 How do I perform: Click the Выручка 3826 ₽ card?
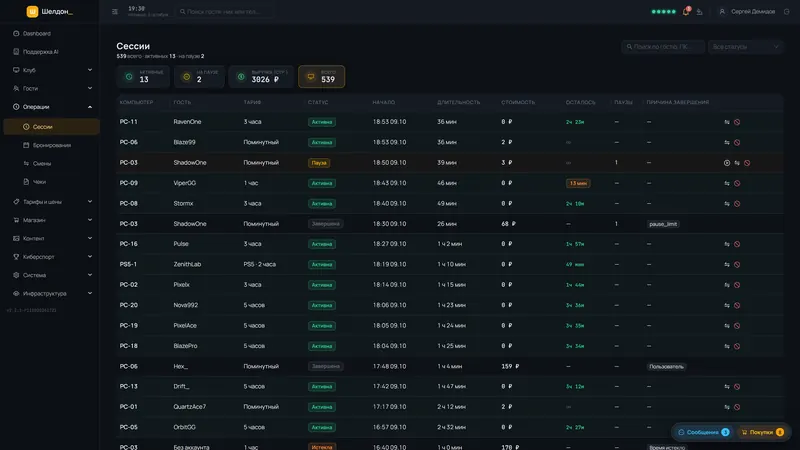click(x=261, y=77)
